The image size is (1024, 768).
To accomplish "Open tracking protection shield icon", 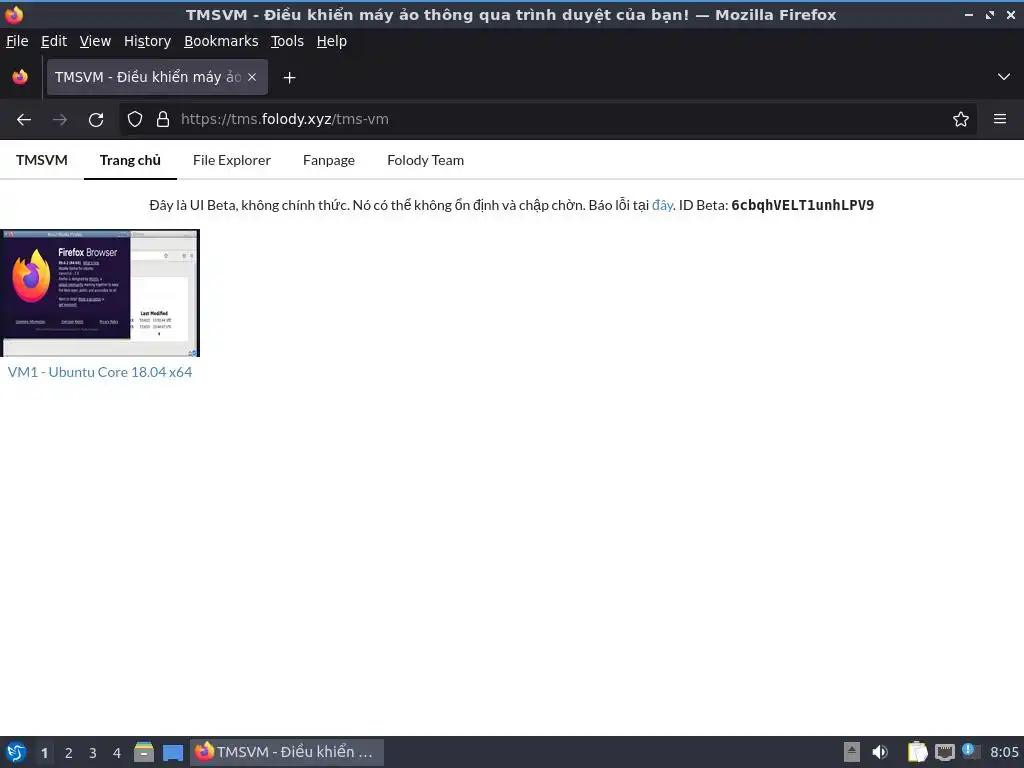I will point(135,120).
